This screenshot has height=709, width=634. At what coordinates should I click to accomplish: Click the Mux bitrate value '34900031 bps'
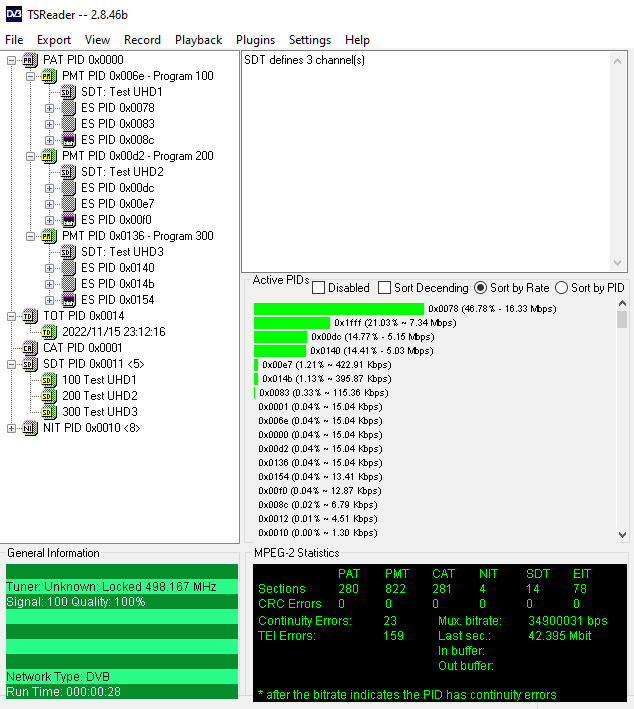[x=568, y=621]
